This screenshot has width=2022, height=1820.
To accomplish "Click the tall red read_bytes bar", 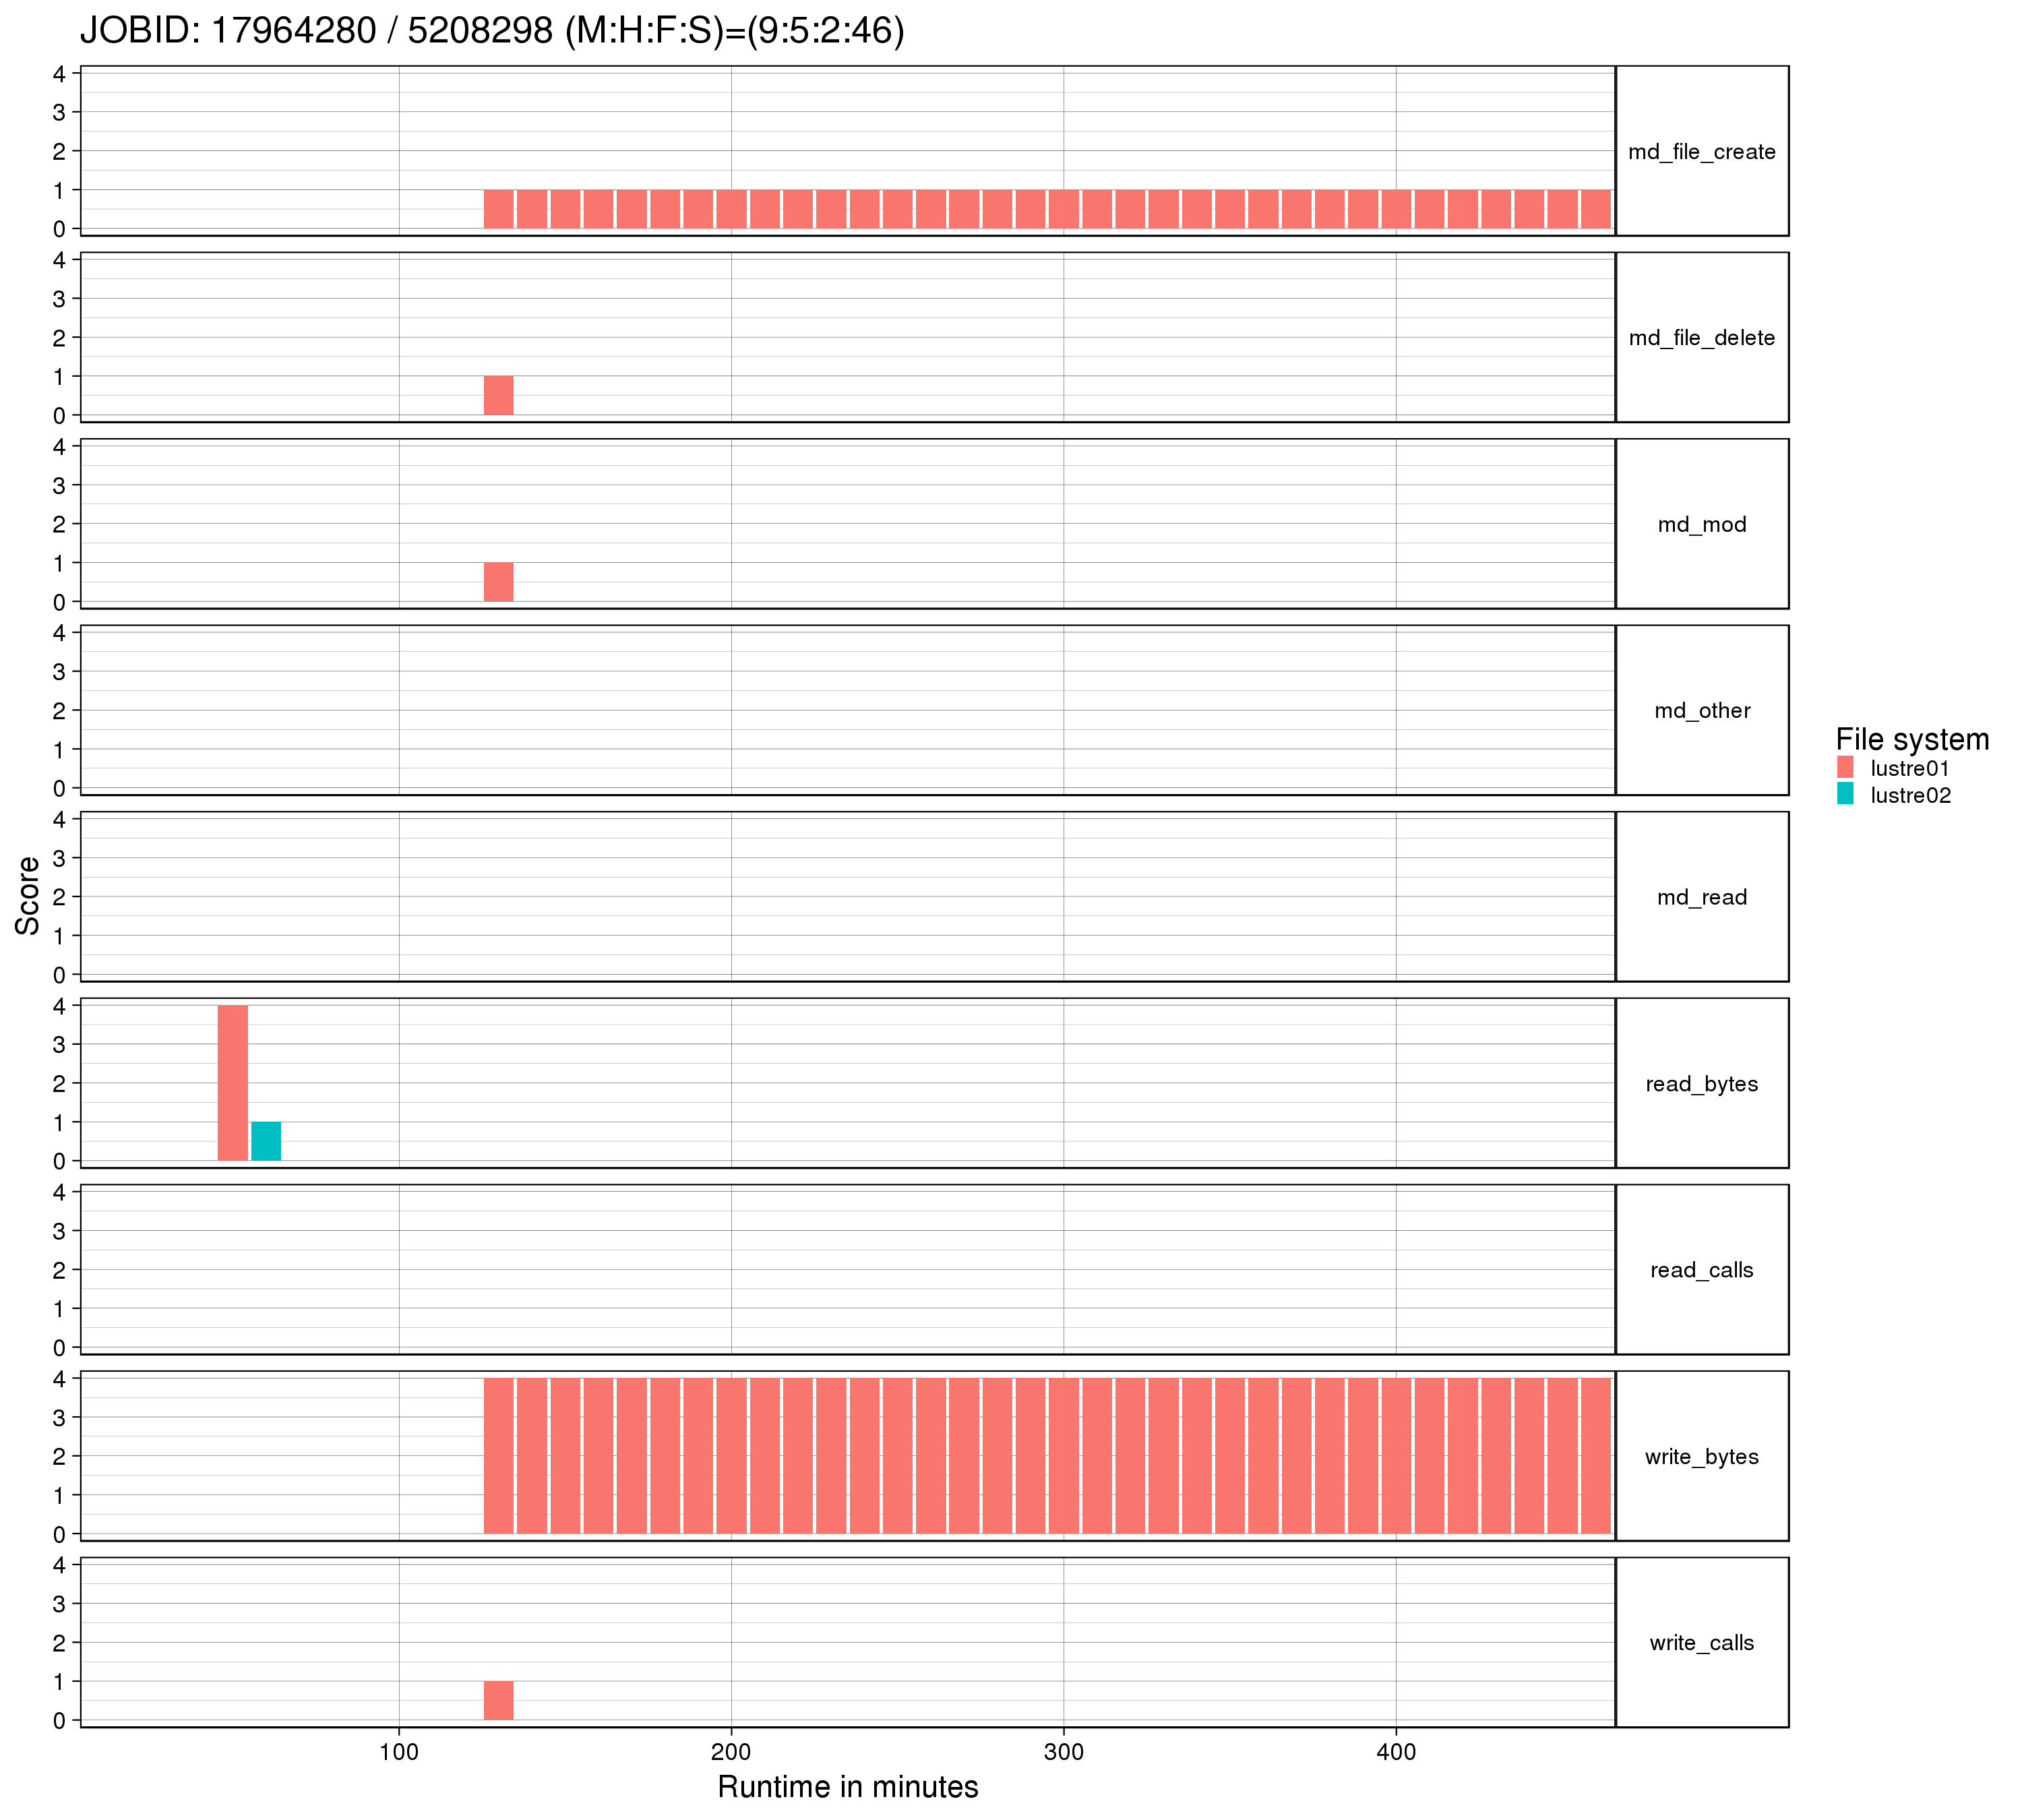I will point(233,1083).
